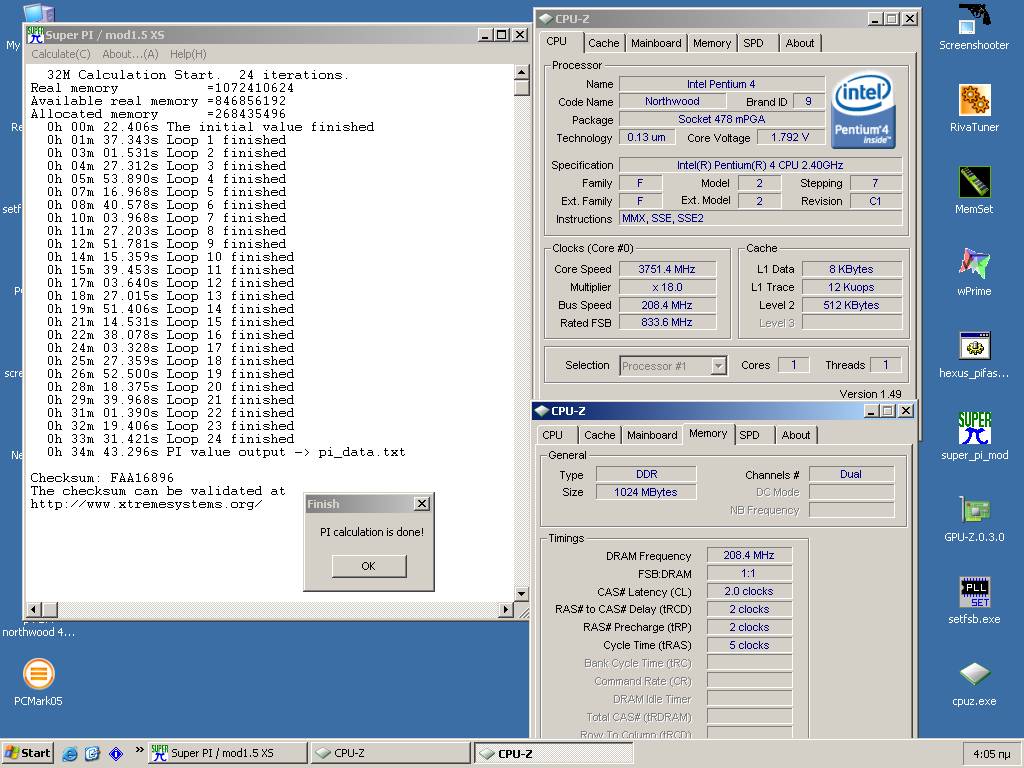Click the taskbar clock showing 4:05
This screenshot has width=1024, height=768.
point(991,754)
